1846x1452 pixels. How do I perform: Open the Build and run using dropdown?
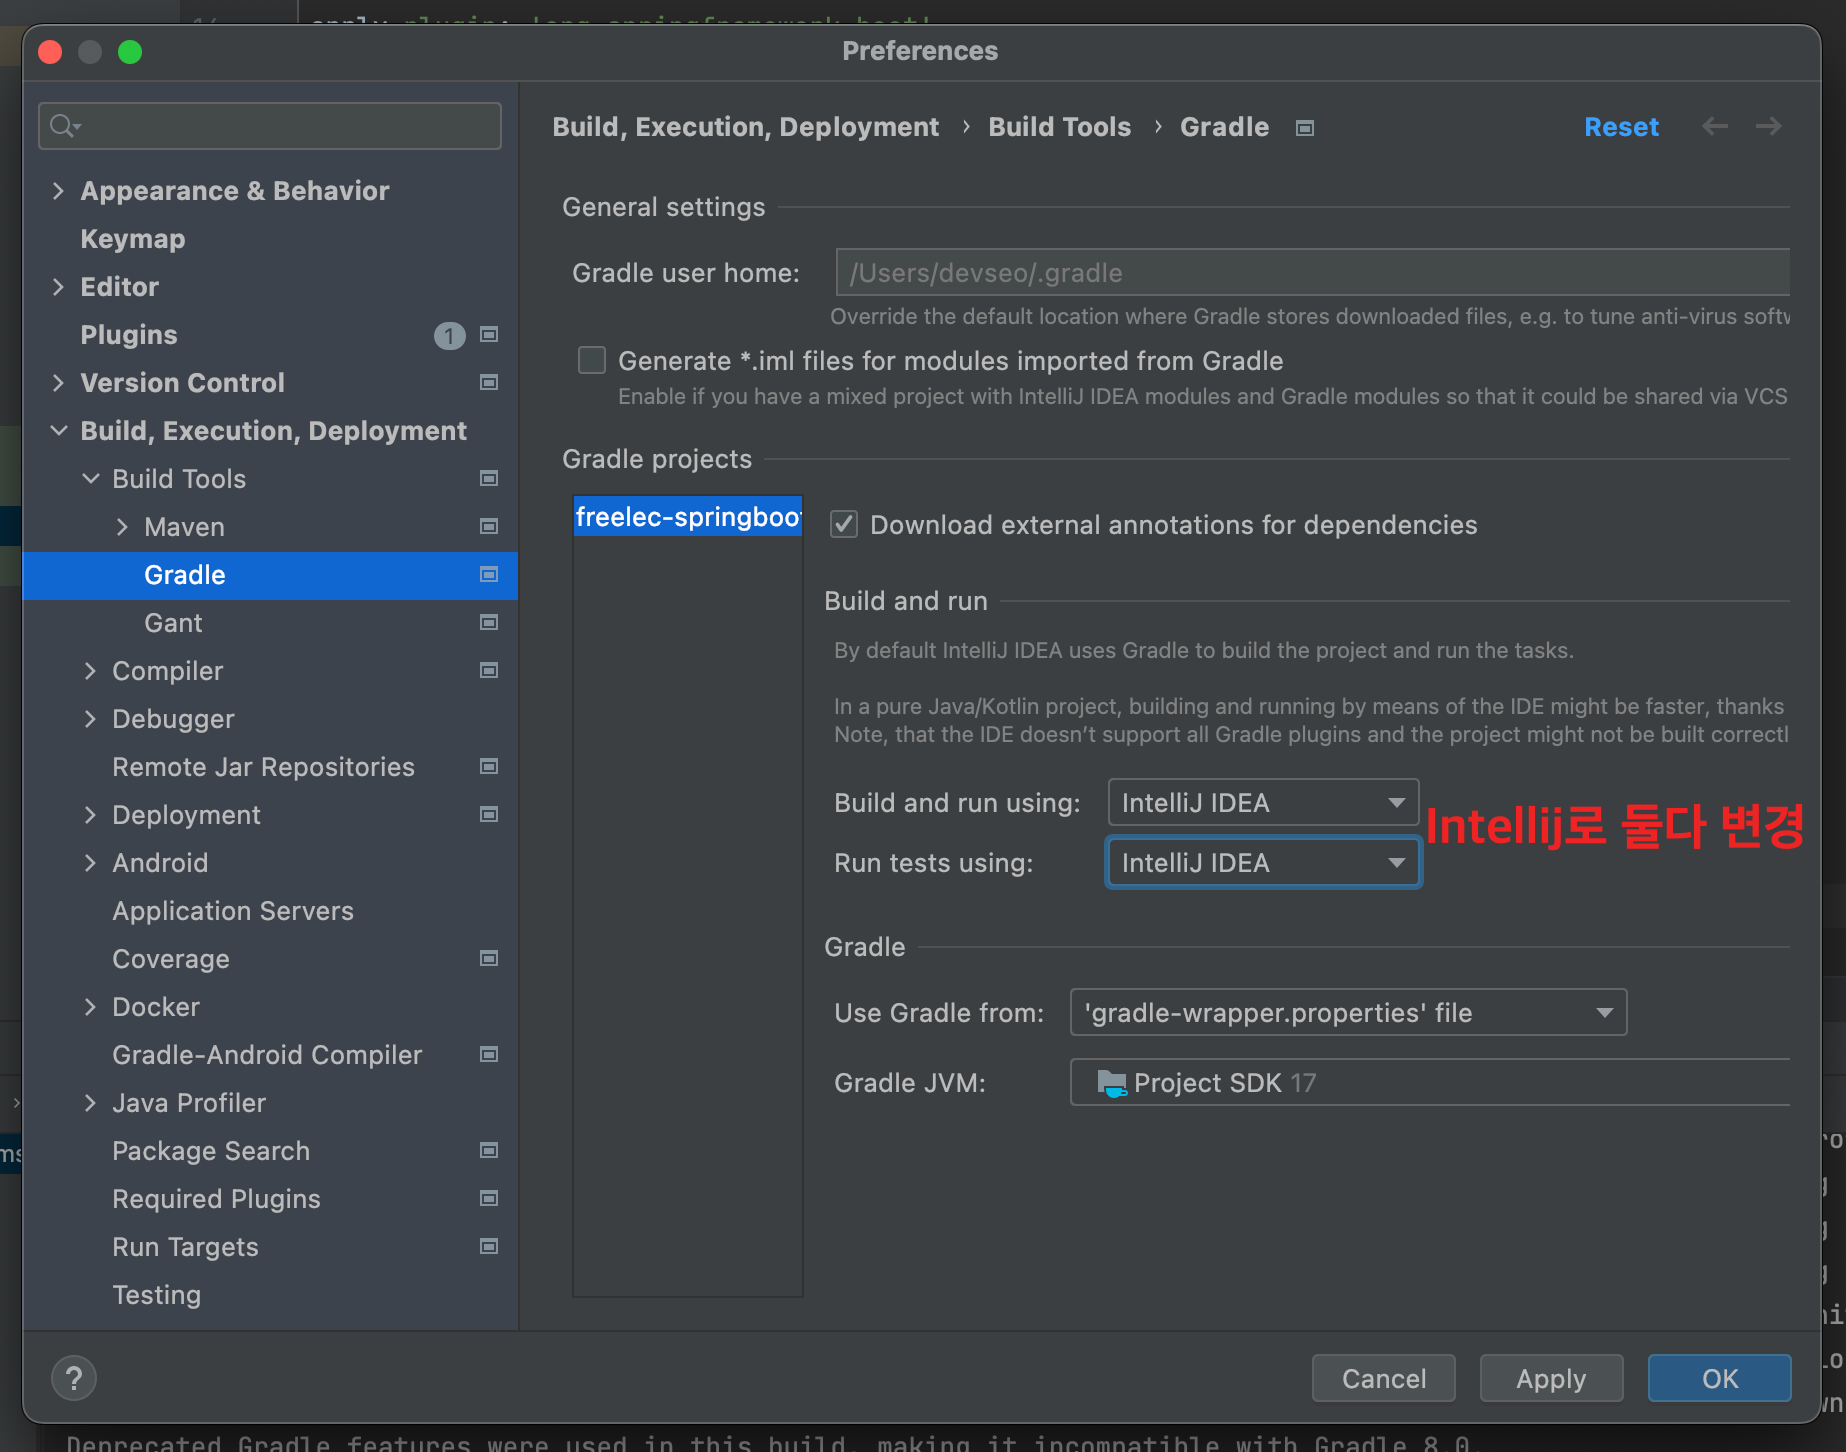point(1263,802)
